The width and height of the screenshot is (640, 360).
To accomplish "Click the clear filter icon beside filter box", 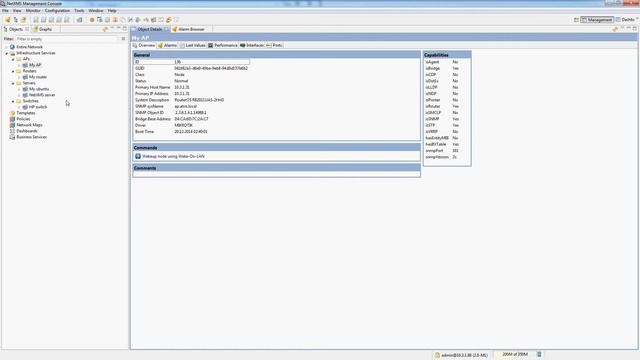I will [x=123, y=39].
